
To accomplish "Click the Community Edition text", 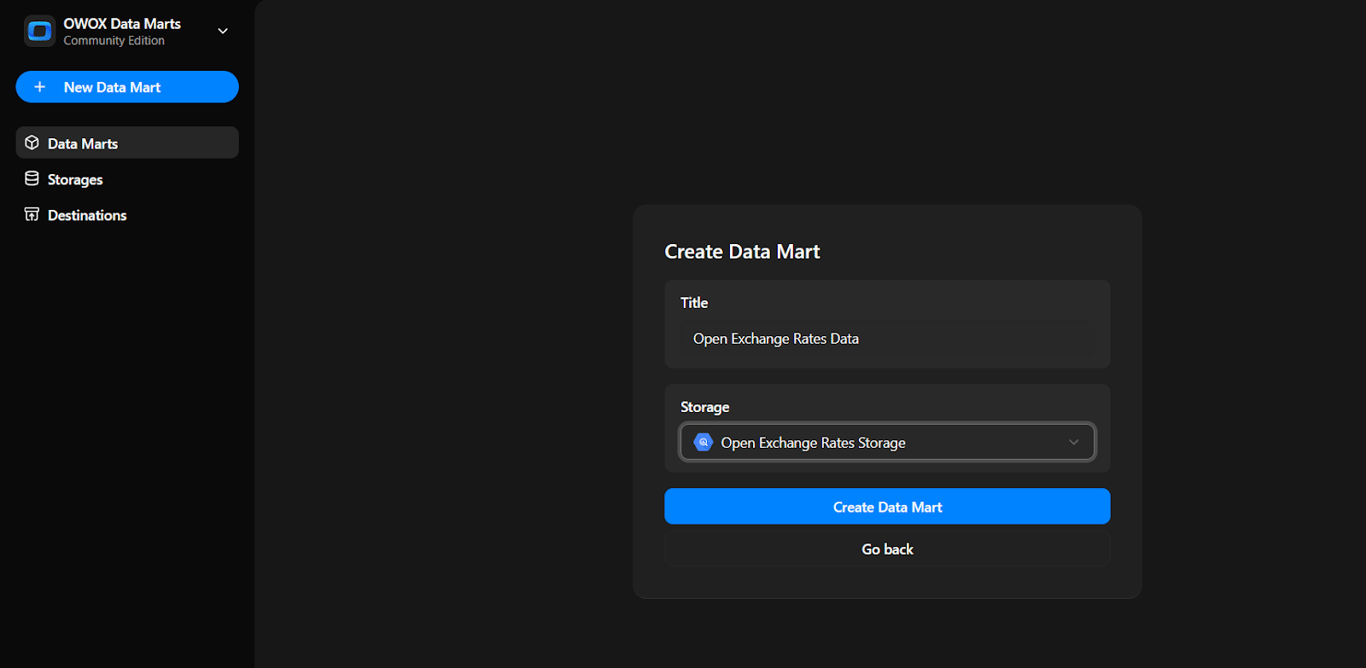I will coord(114,41).
